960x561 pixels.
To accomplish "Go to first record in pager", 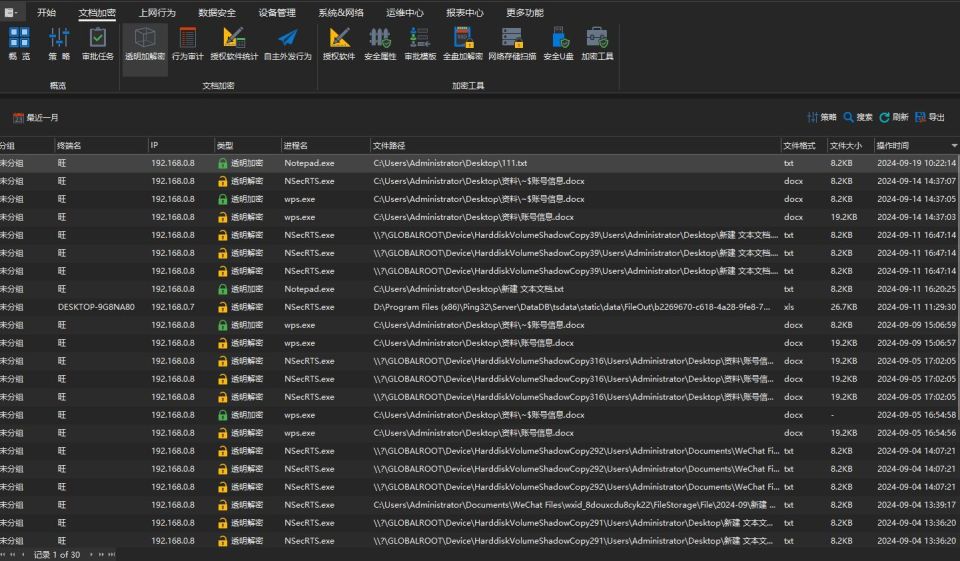I will (x=2, y=554).
